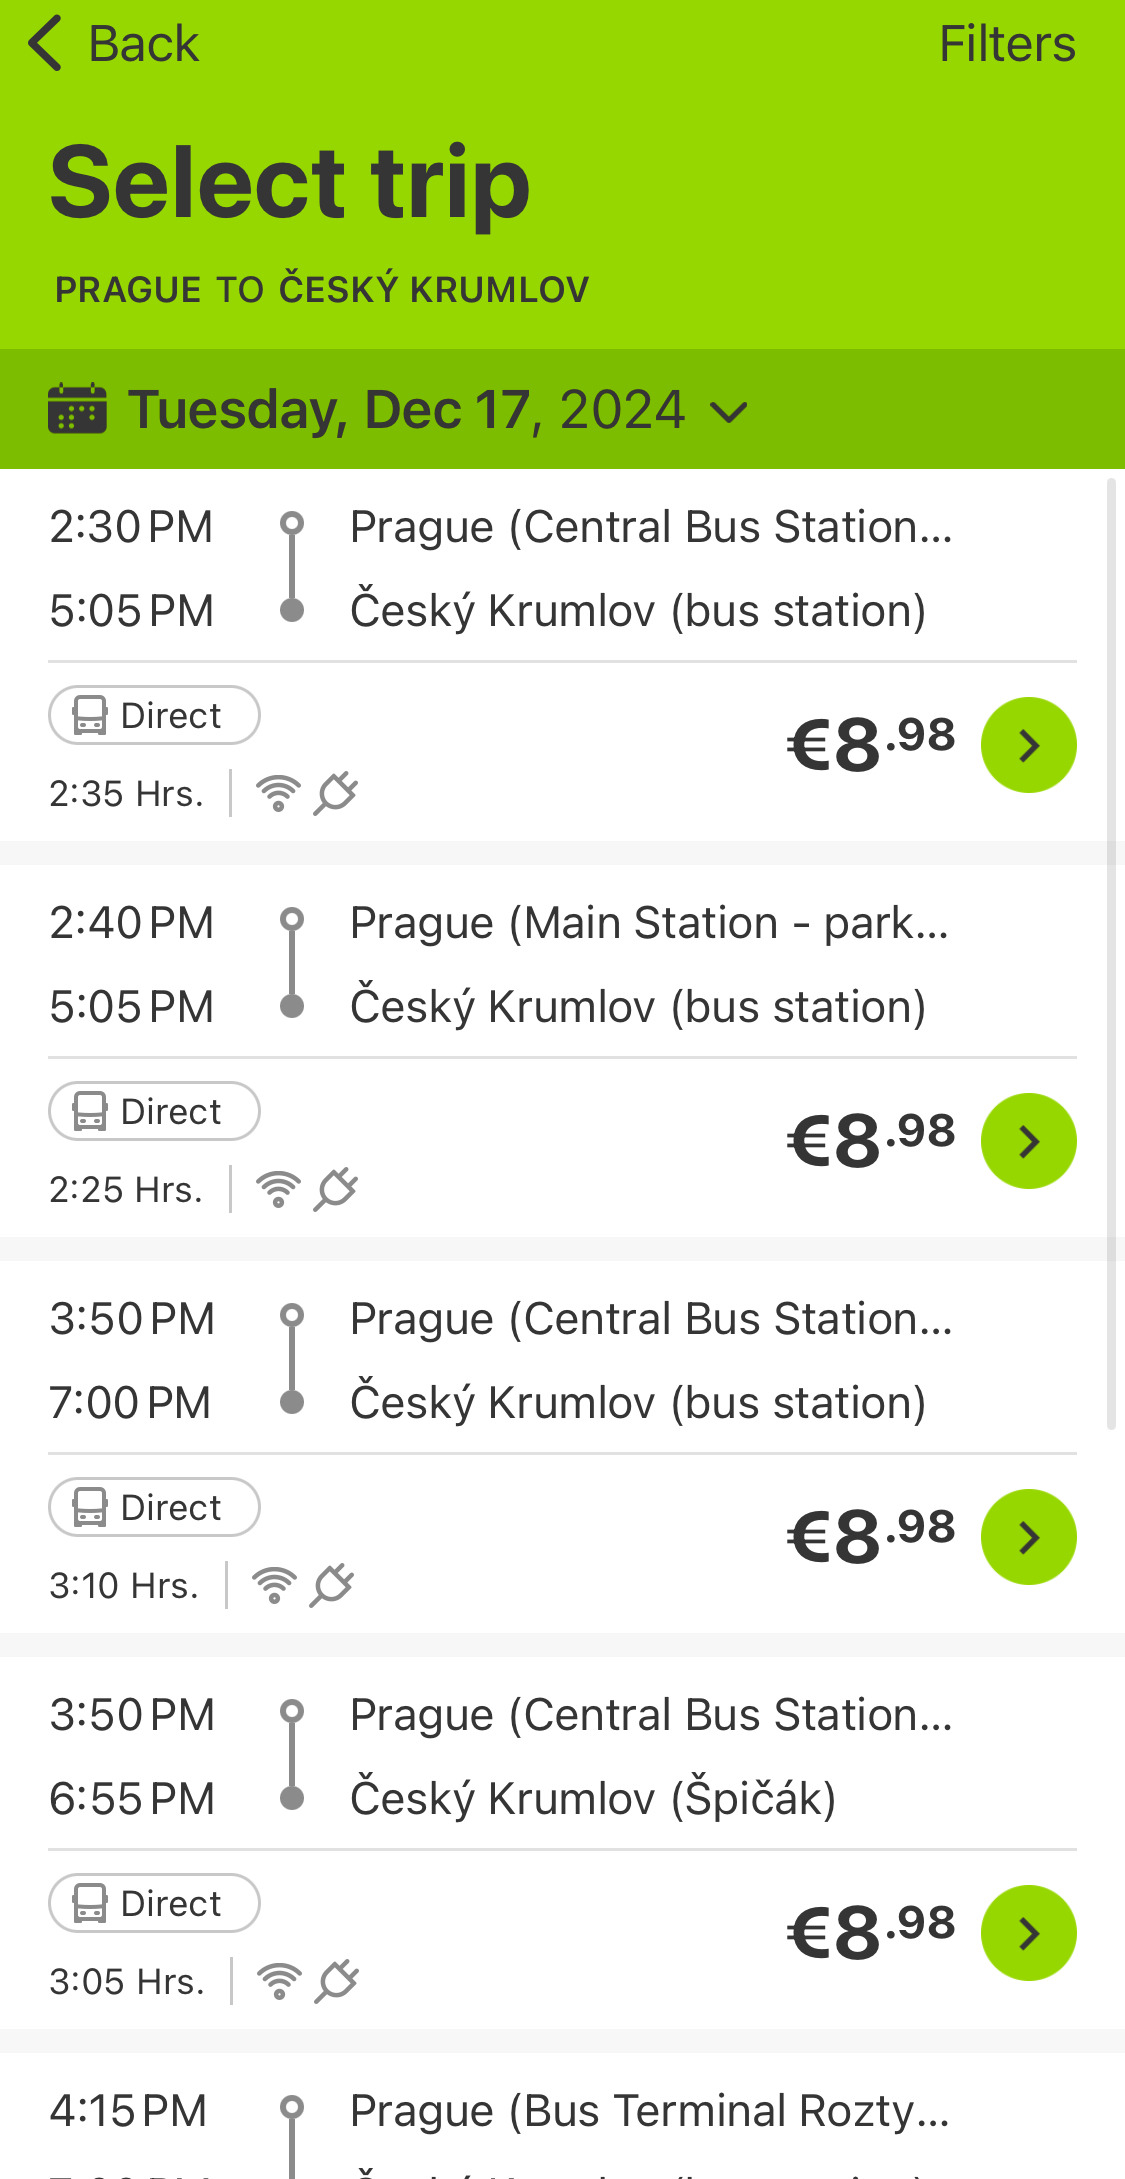The height and width of the screenshot is (2179, 1125).
Task: Choose the trip arriving at Špičák arrow button
Action: [x=1028, y=1933]
